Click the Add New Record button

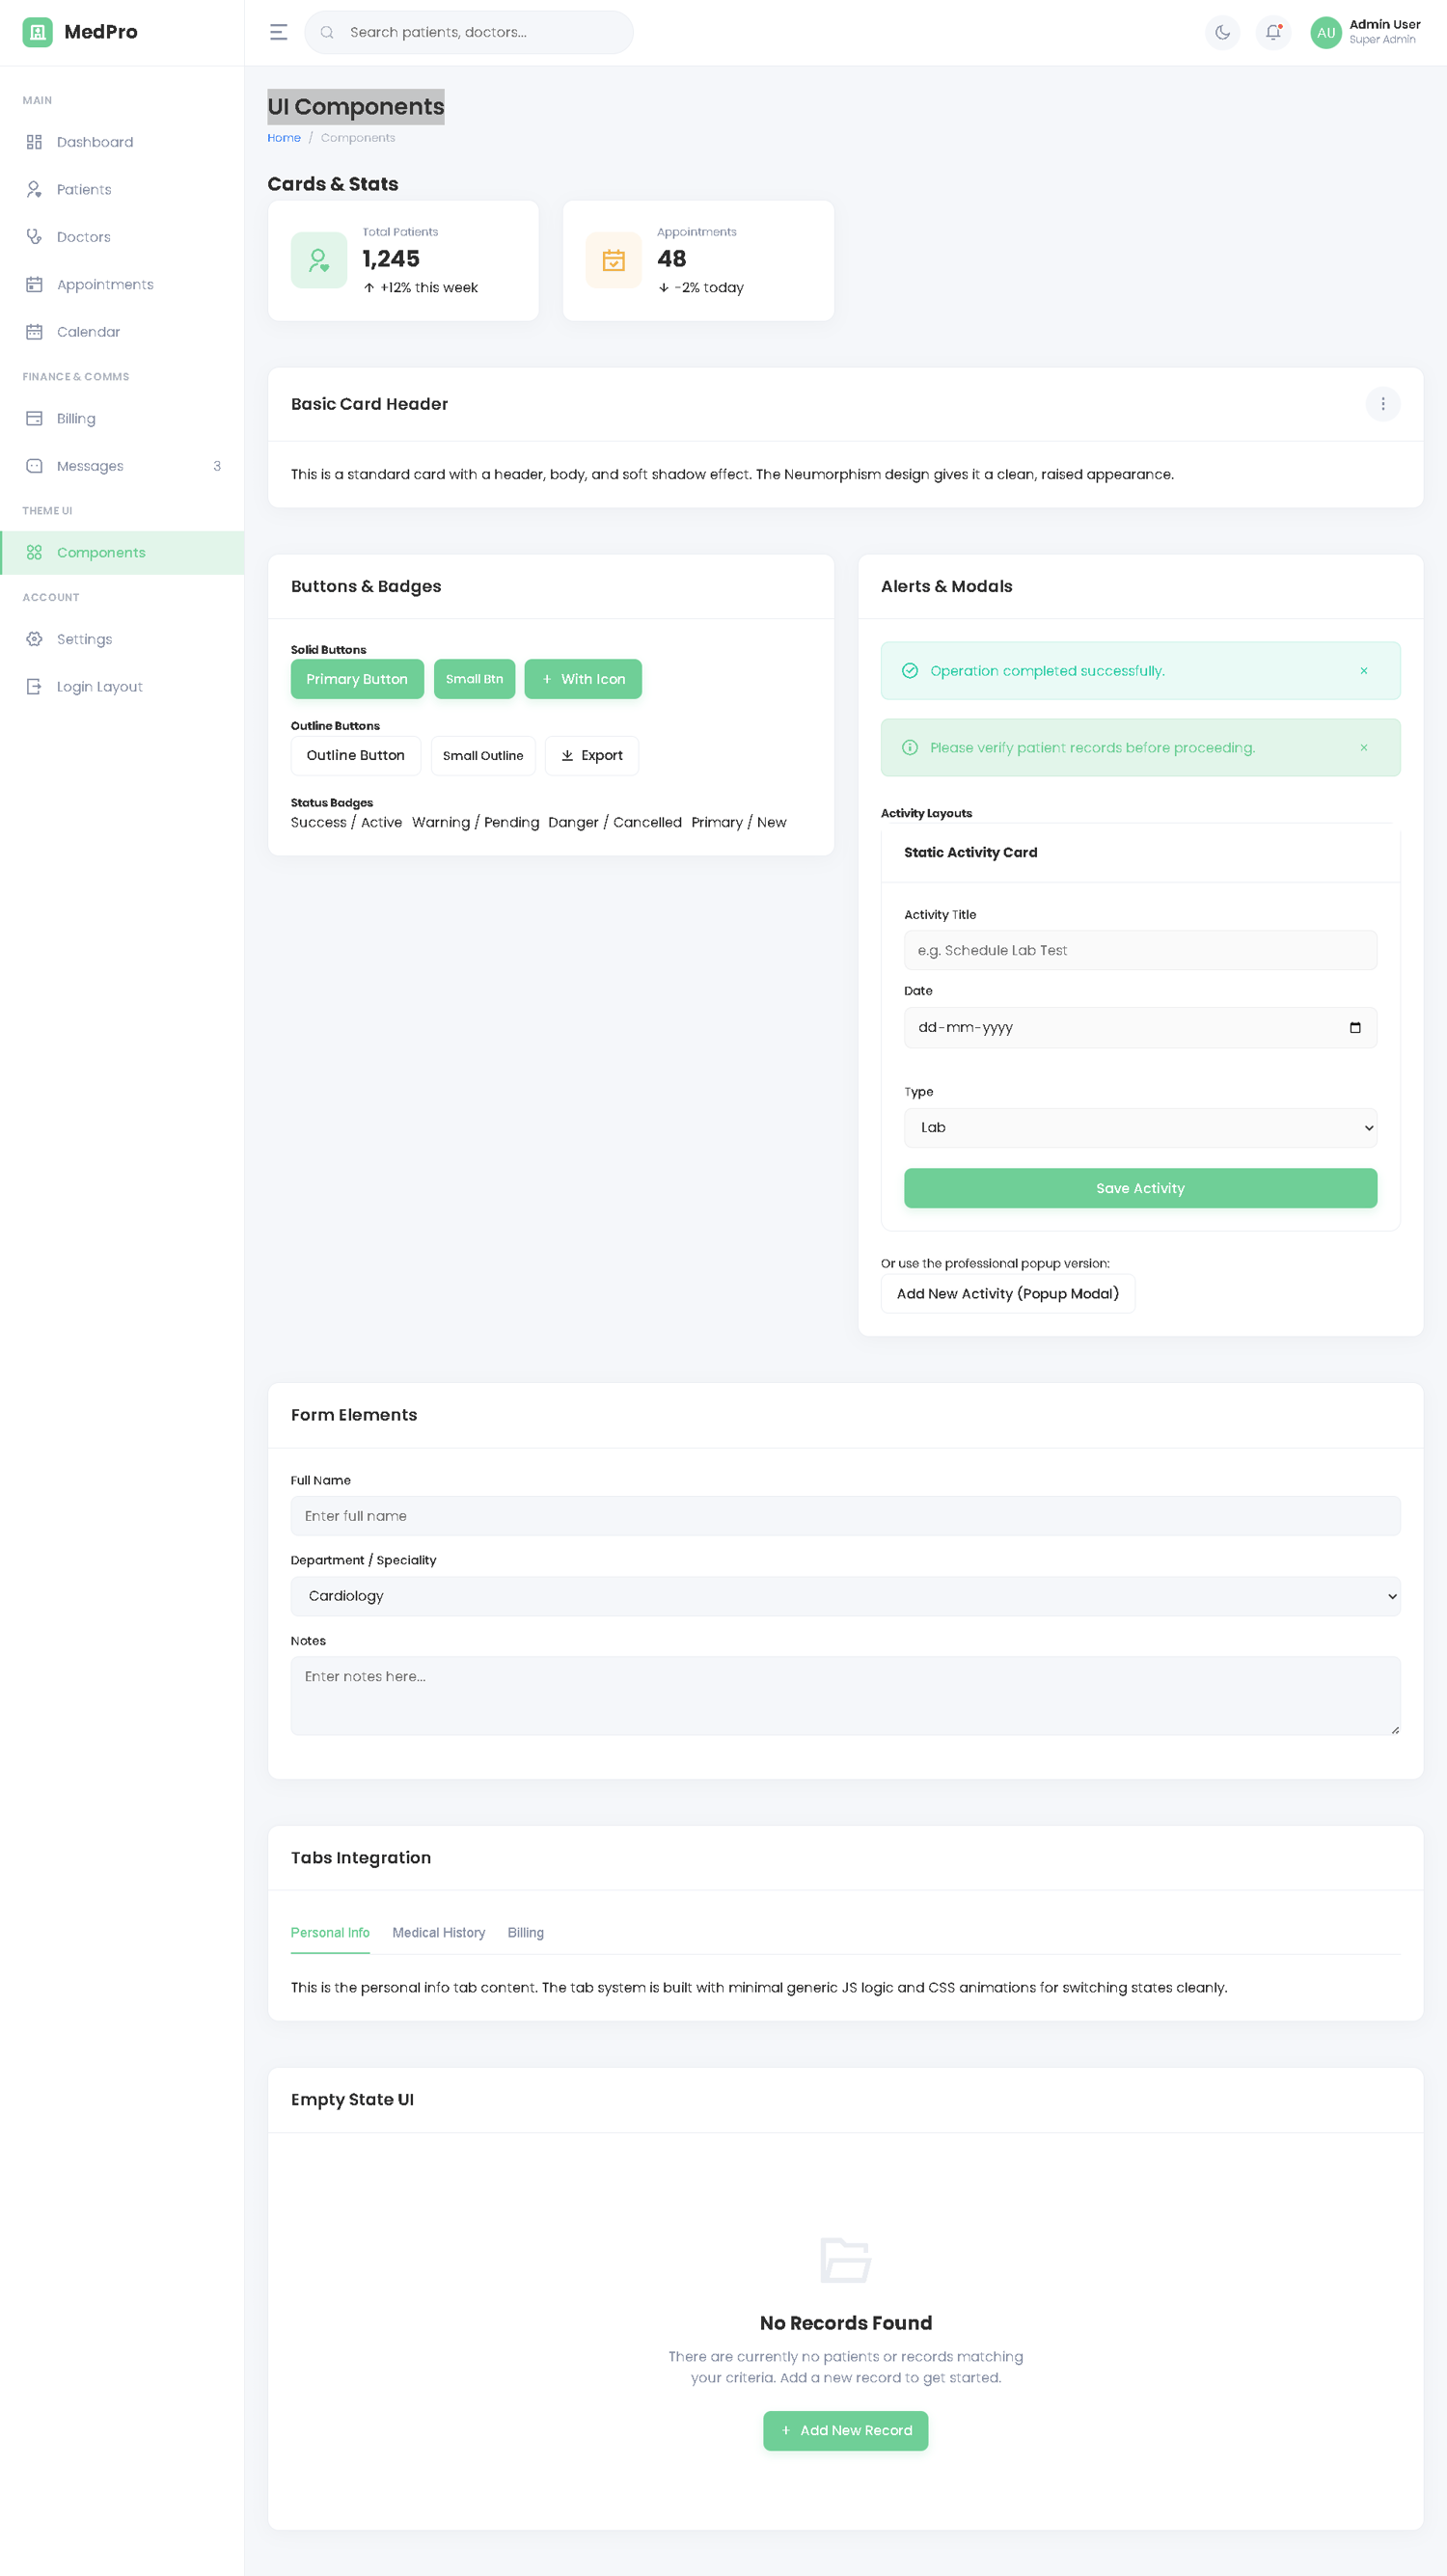[845, 2431]
